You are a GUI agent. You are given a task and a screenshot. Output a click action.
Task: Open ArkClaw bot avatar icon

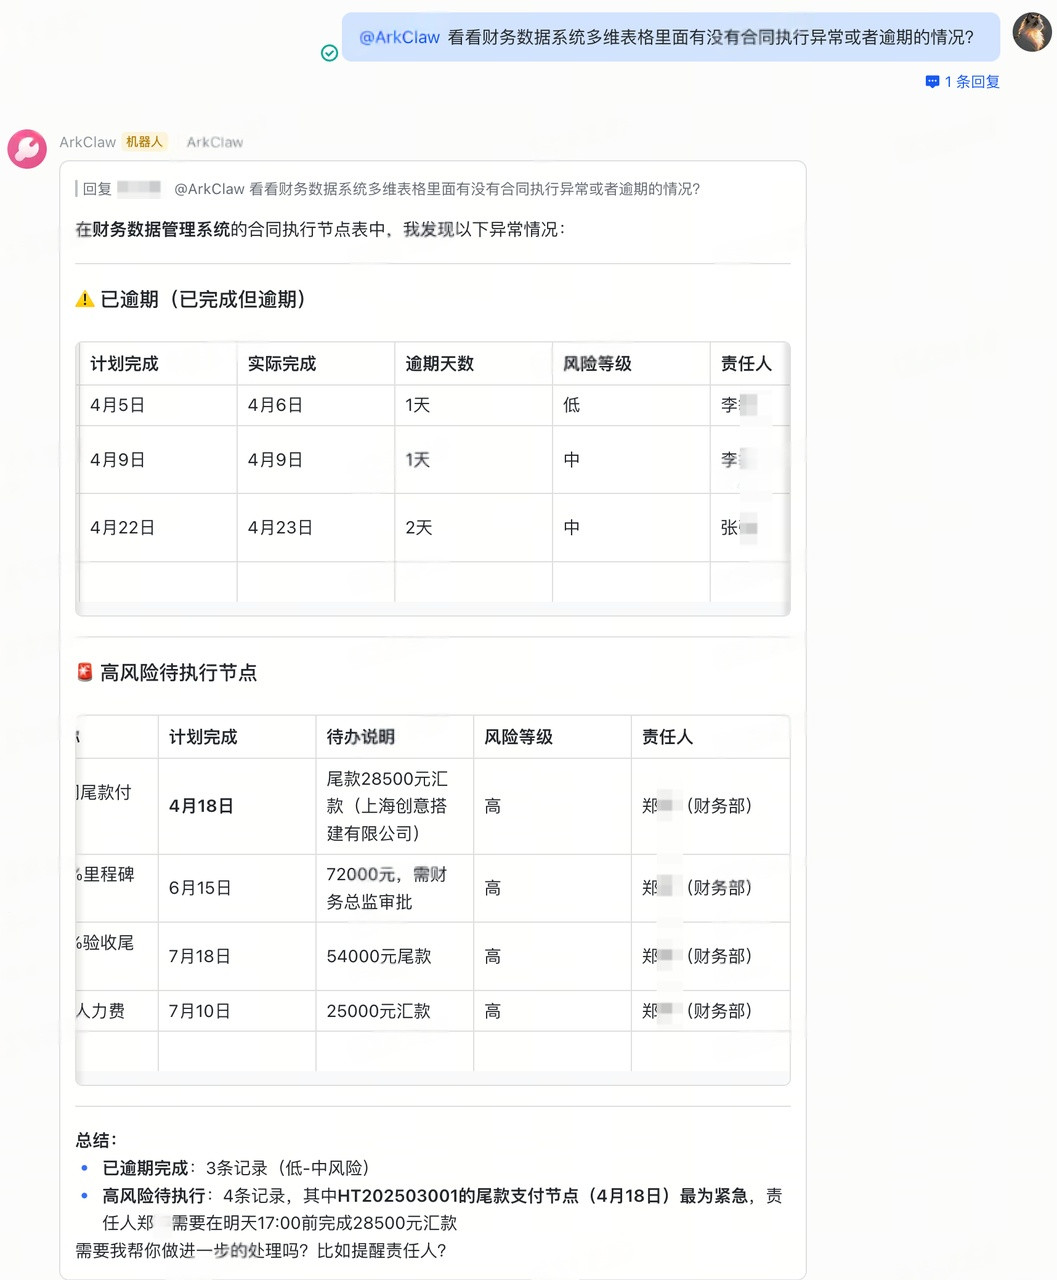tap(27, 149)
